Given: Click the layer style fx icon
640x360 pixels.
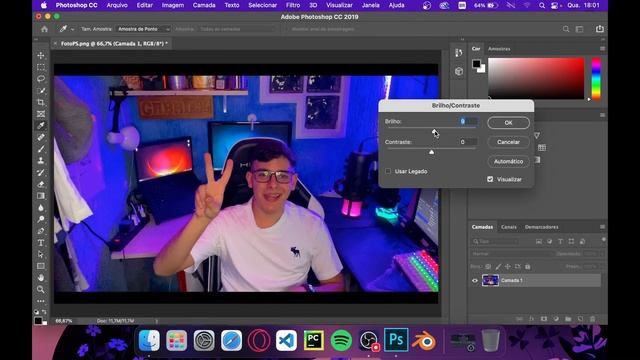Looking at the screenshot, I should tap(531, 319).
